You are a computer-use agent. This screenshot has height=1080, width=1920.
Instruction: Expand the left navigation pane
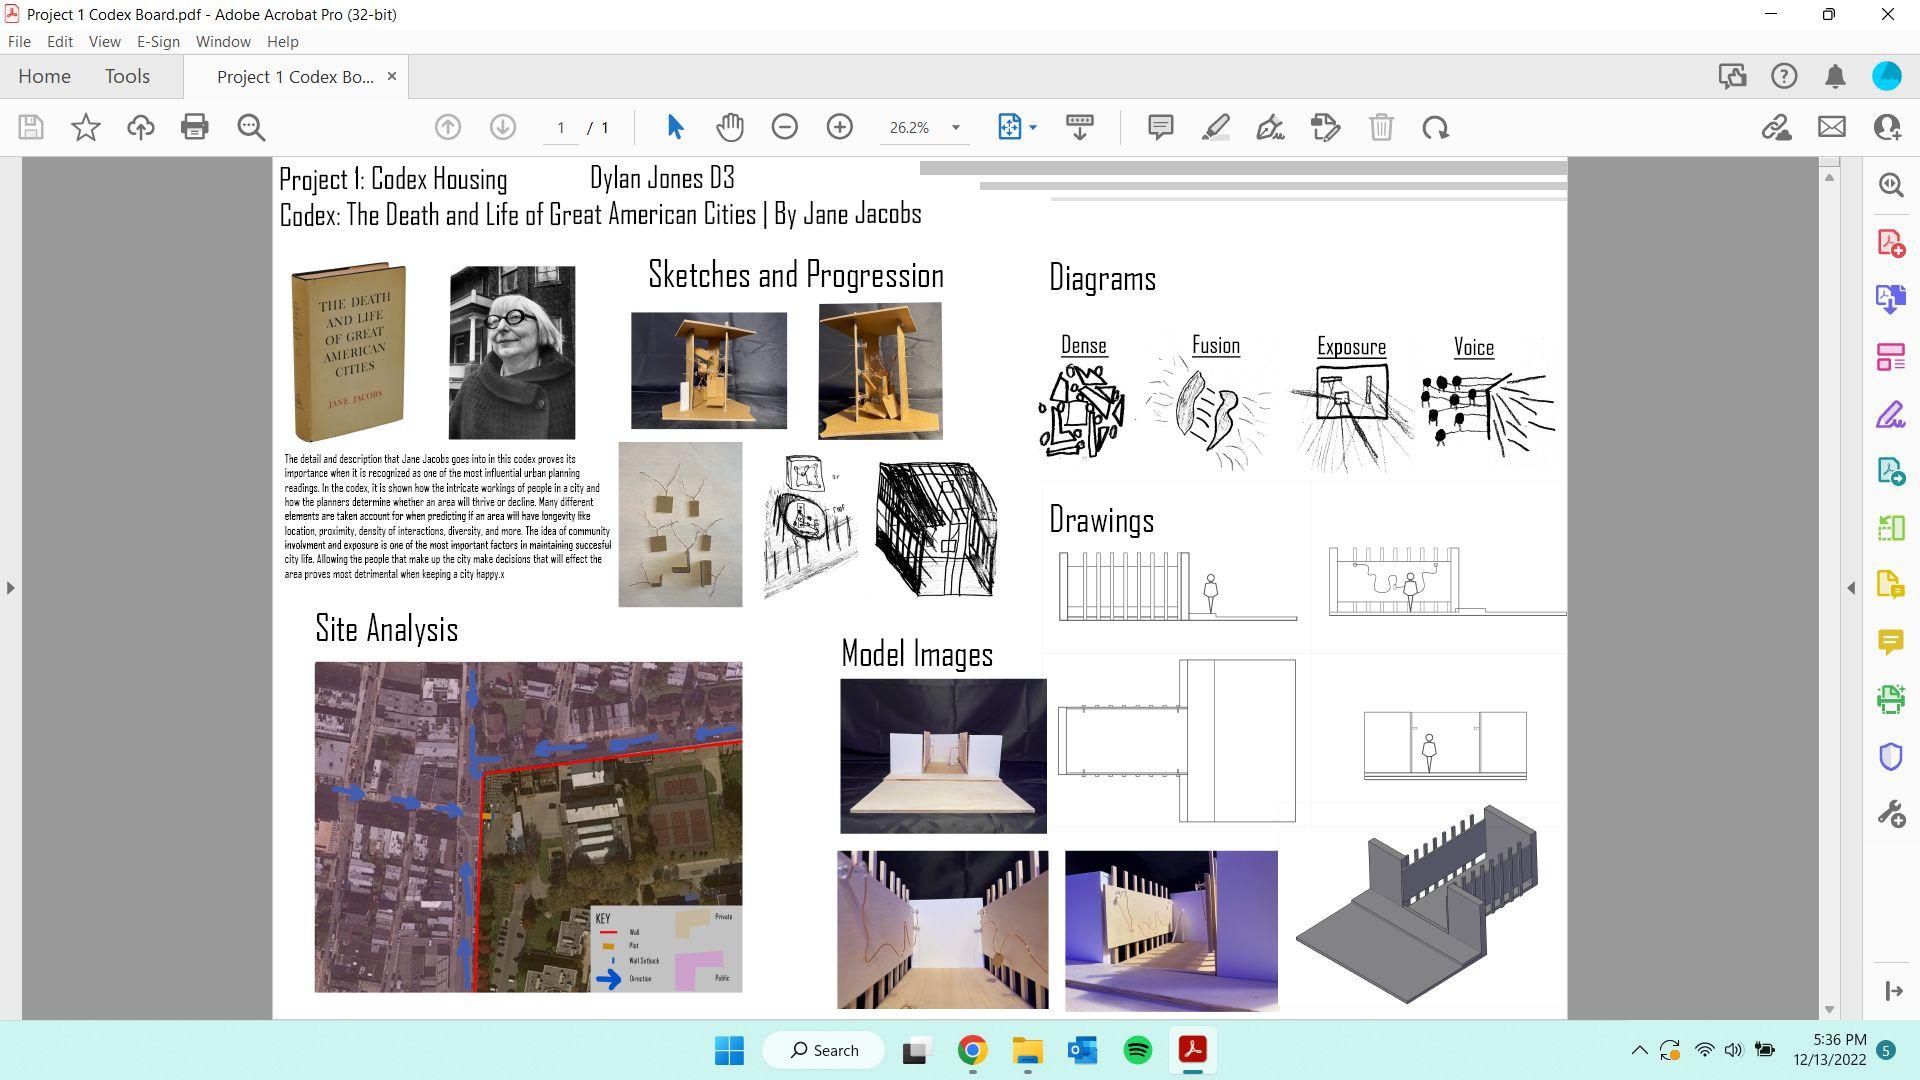(x=10, y=588)
